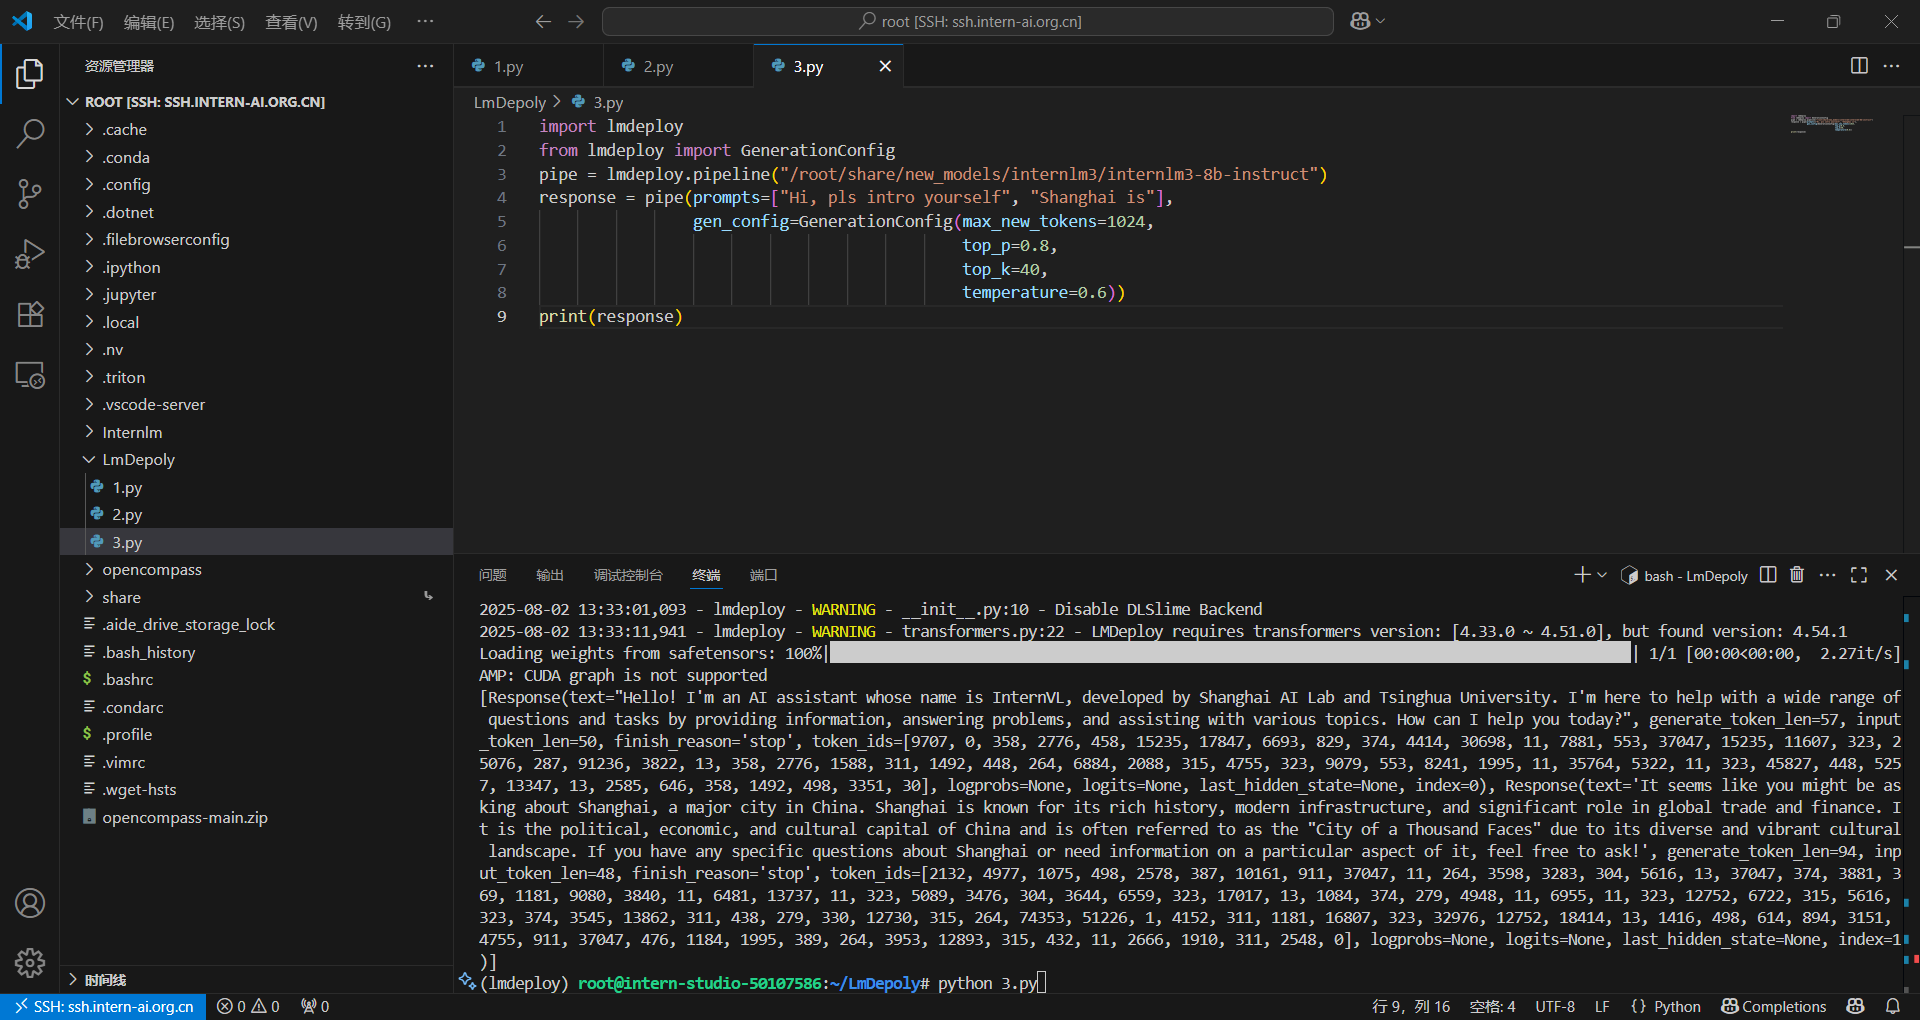Viewport: 1920px width, 1020px height.
Task: Open the Go (转到) menu
Action: pyautogui.click(x=364, y=22)
